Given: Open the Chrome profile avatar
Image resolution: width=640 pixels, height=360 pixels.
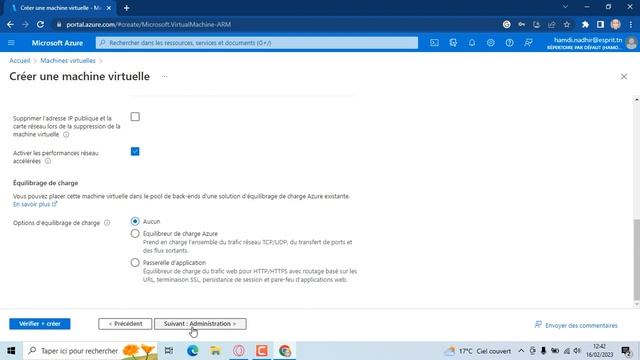Looking at the screenshot, I should (x=616, y=24).
